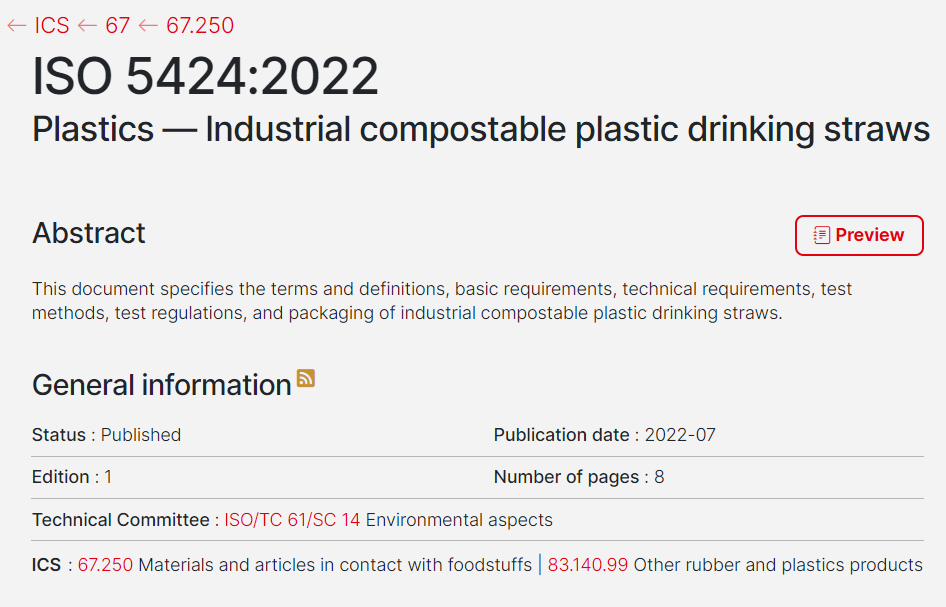Click the abstract paragraph text
The width and height of the screenshot is (946, 607).
pyautogui.click(x=441, y=301)
